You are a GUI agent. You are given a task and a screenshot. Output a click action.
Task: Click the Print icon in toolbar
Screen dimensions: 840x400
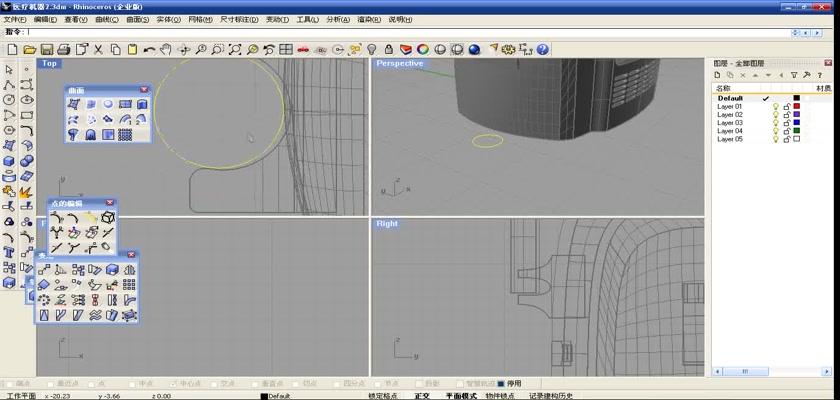pyautogui.click(x=63, y=49)
